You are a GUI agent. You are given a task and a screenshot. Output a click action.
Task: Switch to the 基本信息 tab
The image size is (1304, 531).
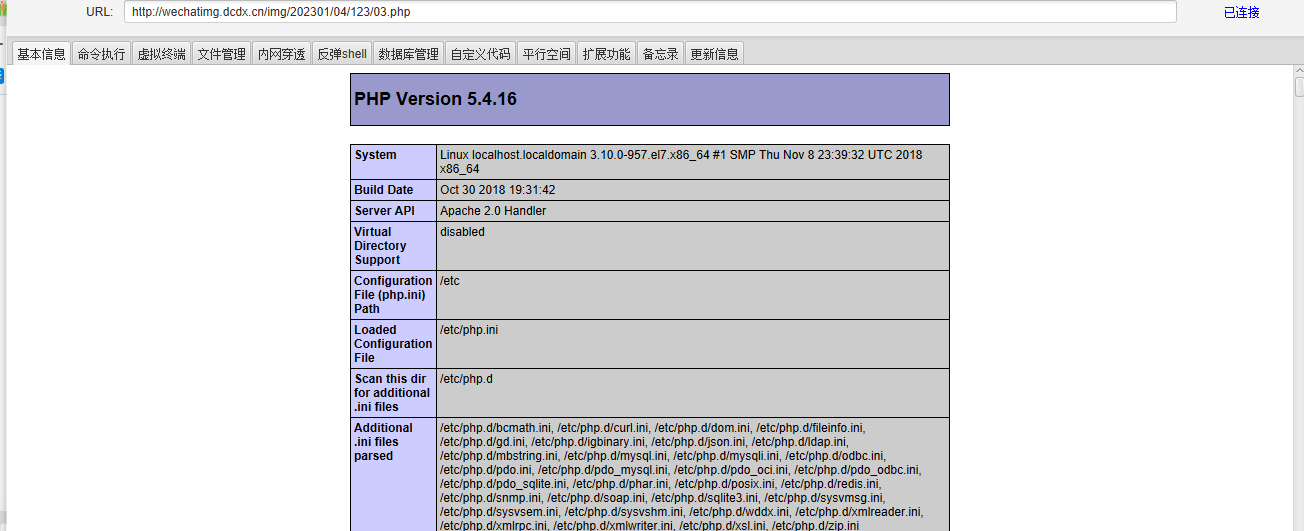pyautogui.click(x=41, y=54)
